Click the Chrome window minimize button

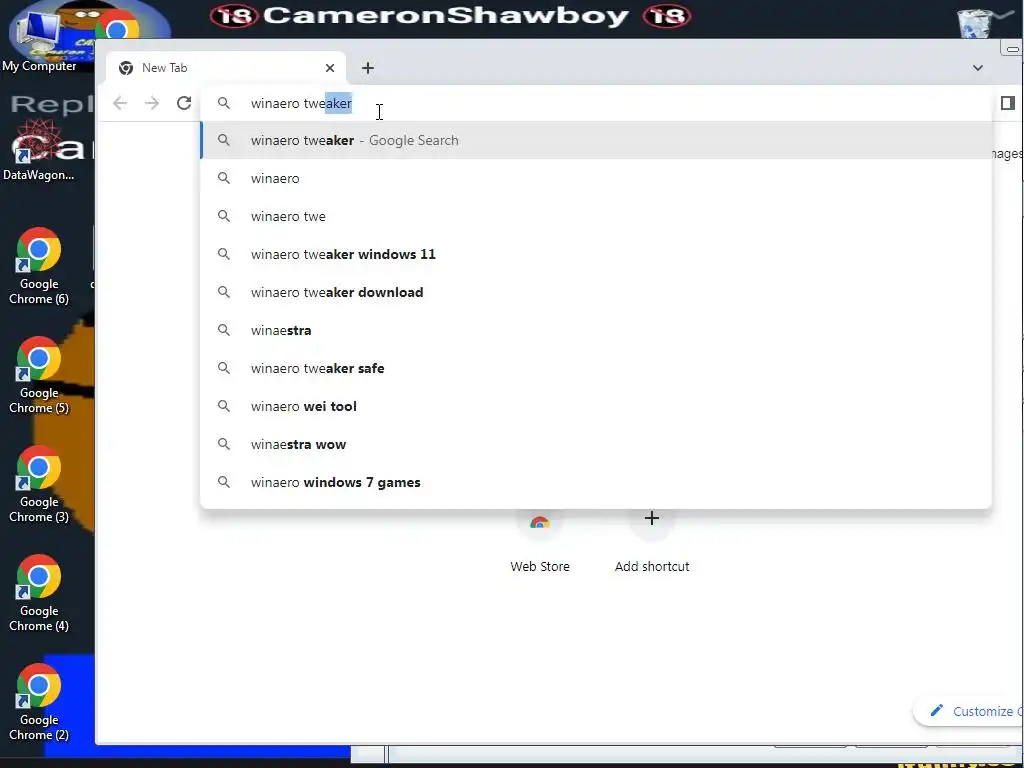[x=1012, y=48]
